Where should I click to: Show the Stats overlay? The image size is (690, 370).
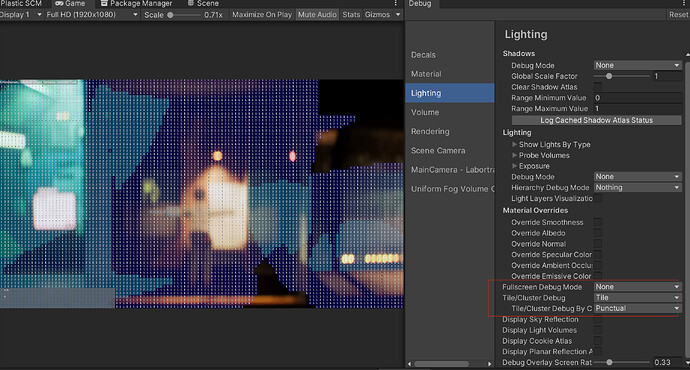(x=351, y=15)
